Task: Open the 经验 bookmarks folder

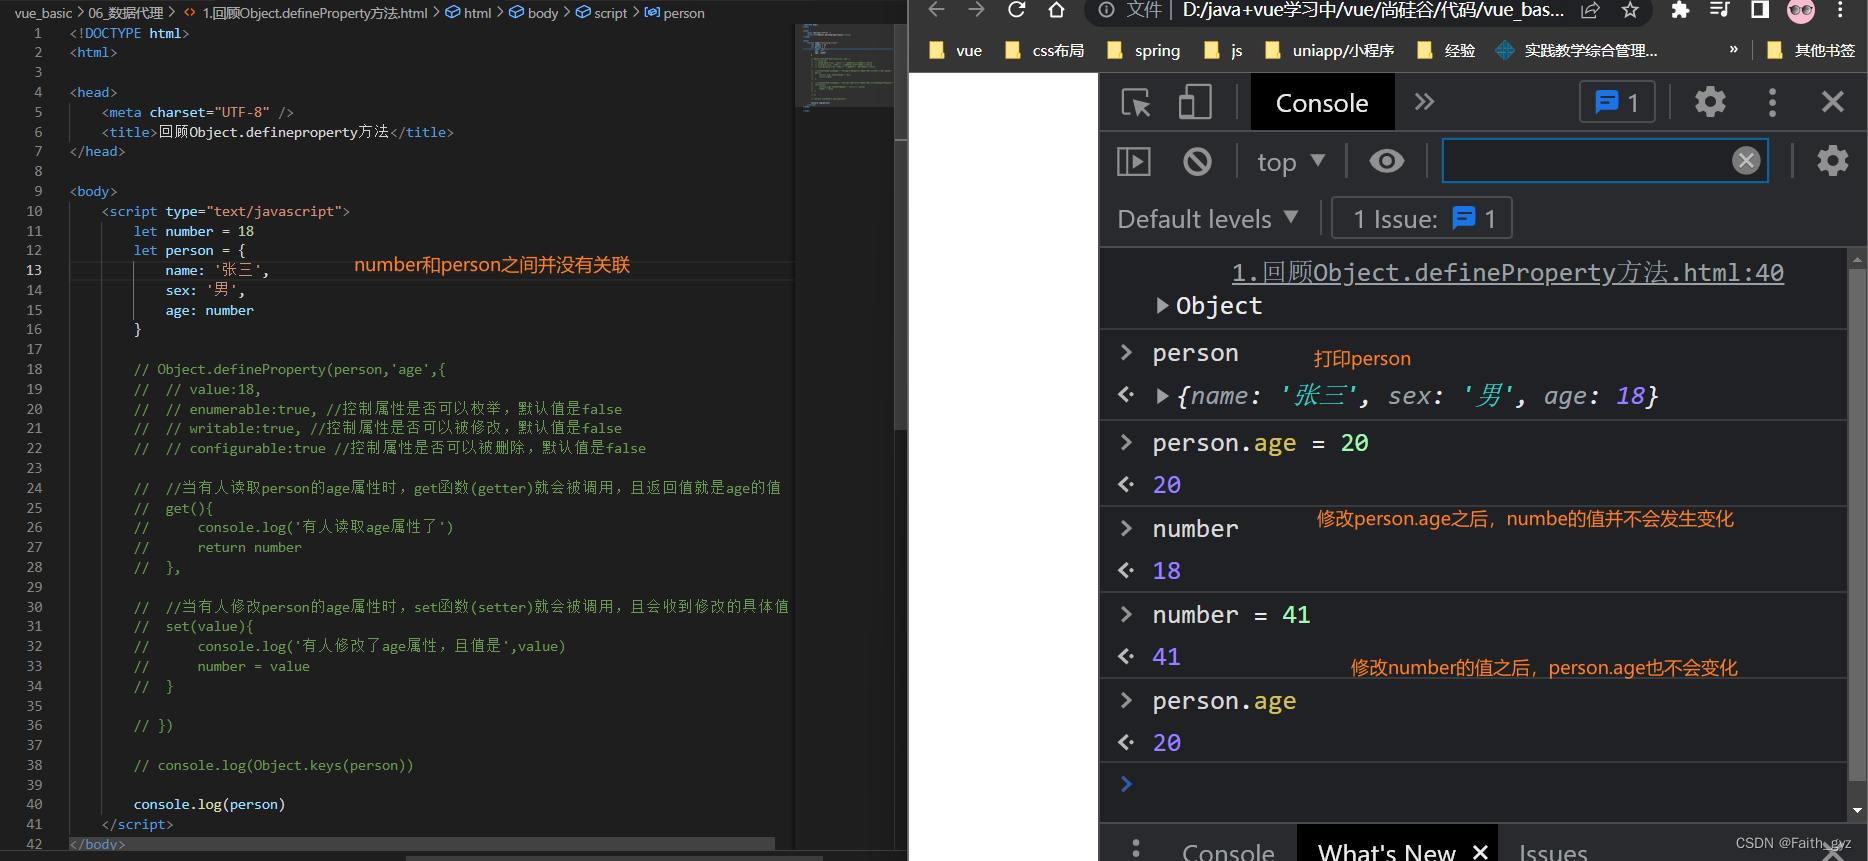Action: [x=1446, y=50]
